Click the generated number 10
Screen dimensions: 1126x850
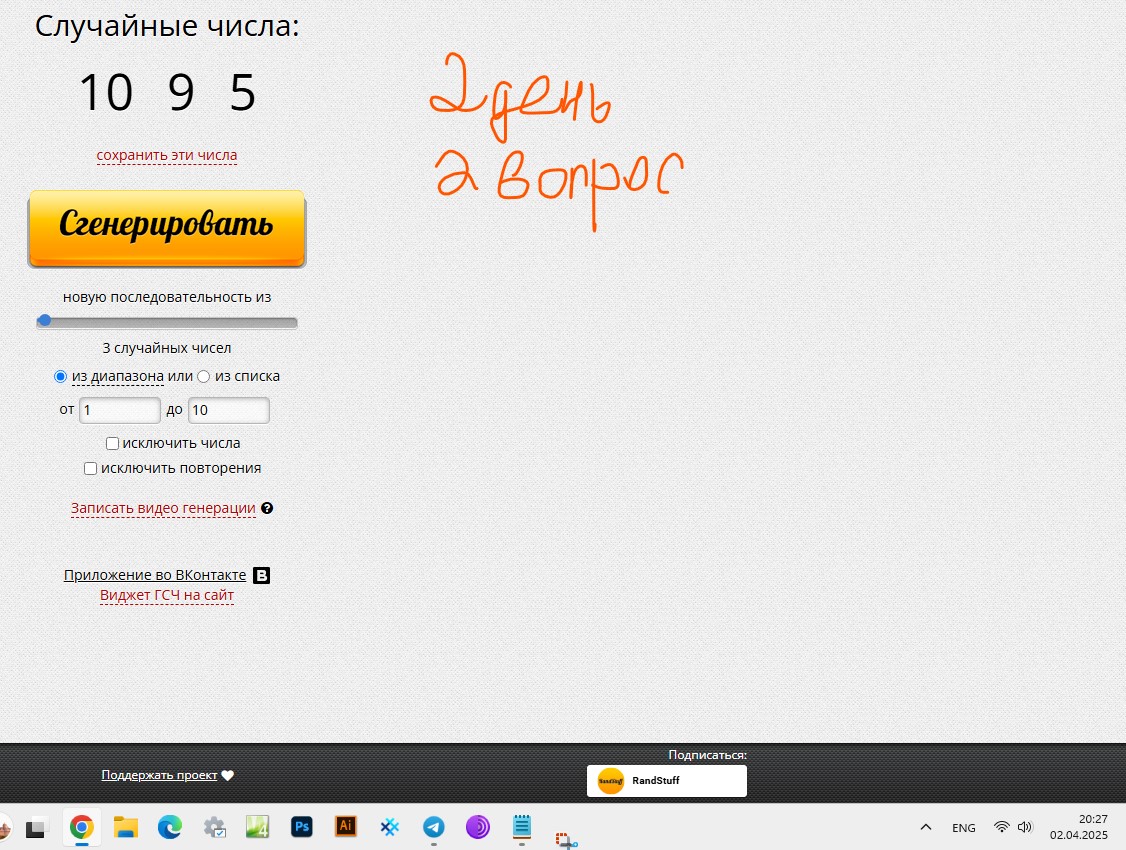[106, 93]
